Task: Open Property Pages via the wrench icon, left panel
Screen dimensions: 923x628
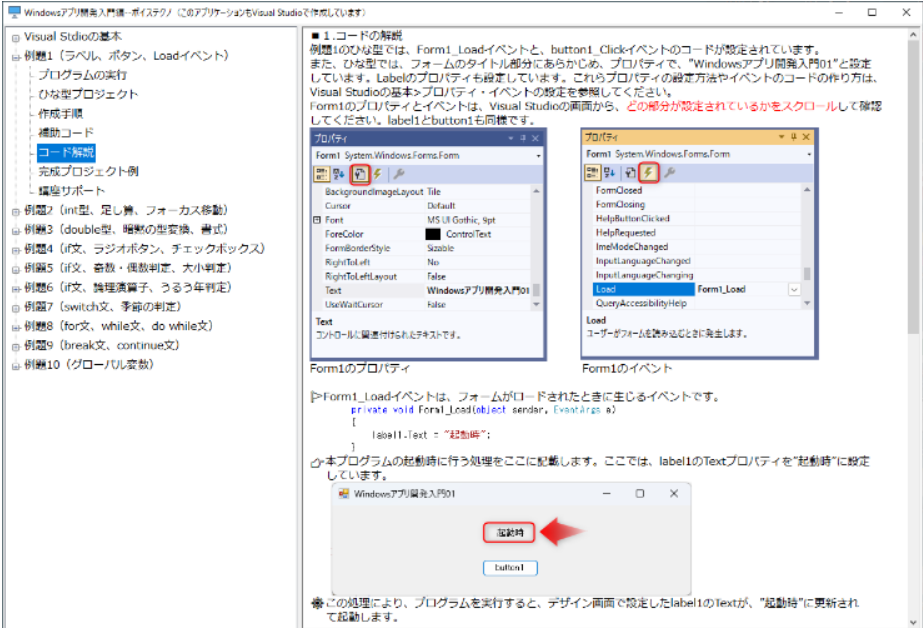Action: pos(398,173)
